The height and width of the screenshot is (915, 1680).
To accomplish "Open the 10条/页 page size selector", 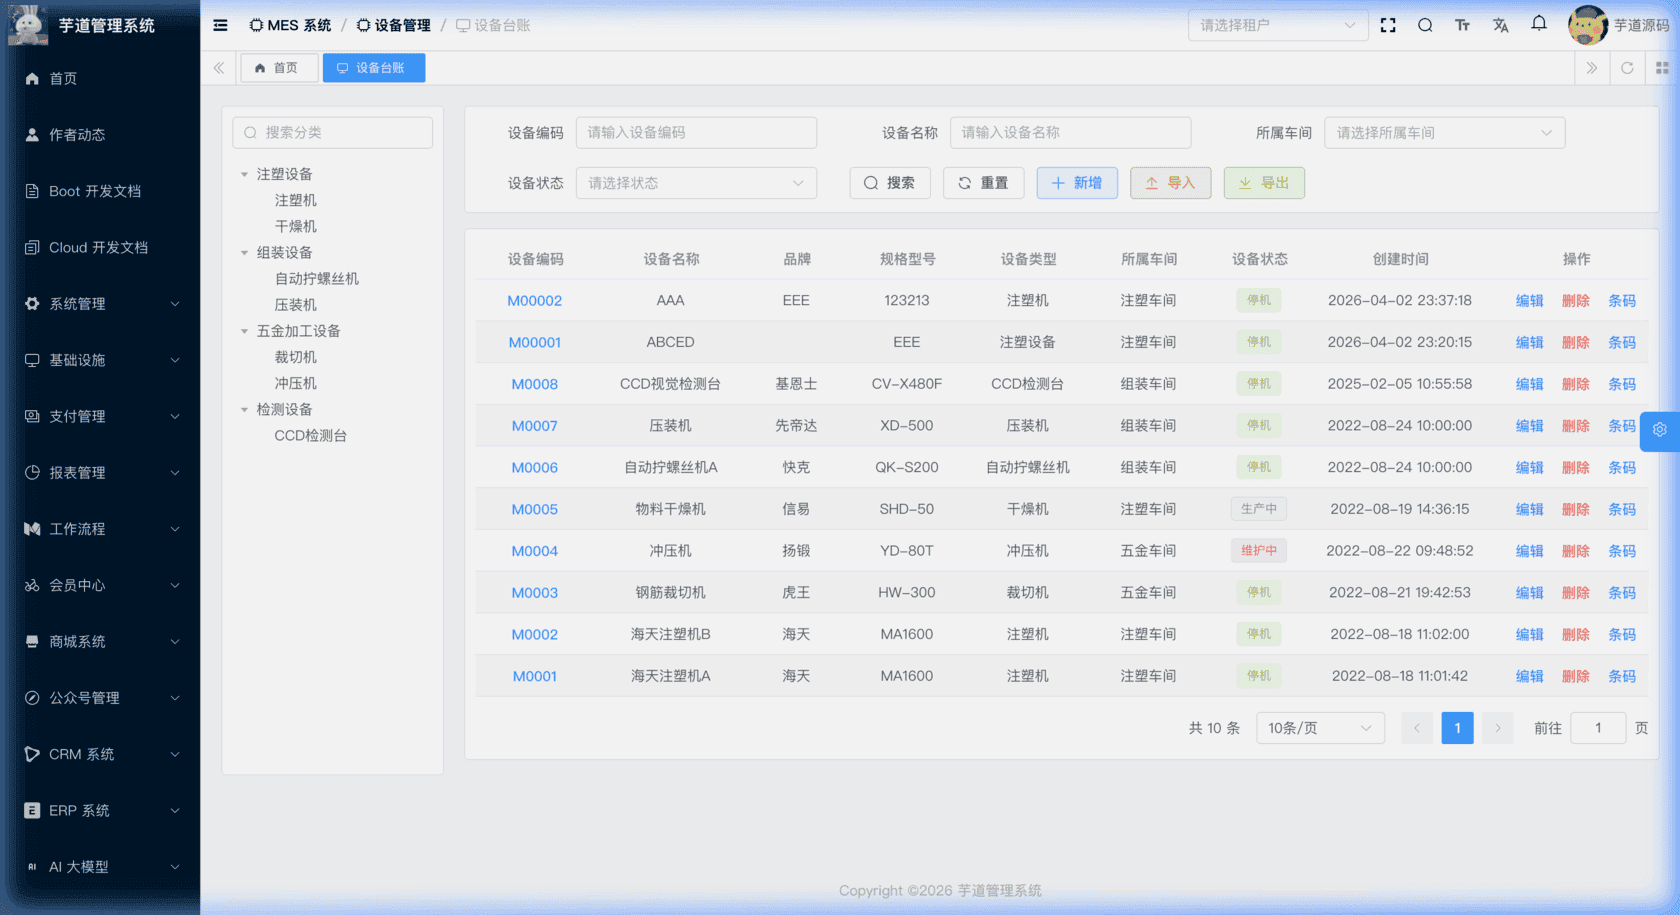I will 1319,728.
